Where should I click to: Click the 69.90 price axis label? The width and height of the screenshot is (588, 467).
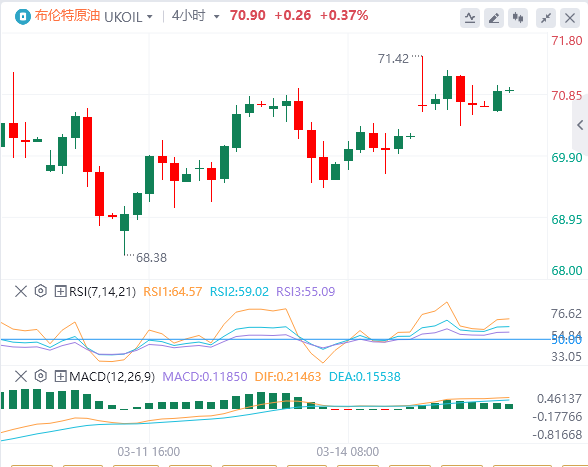[x=567, y=157]
